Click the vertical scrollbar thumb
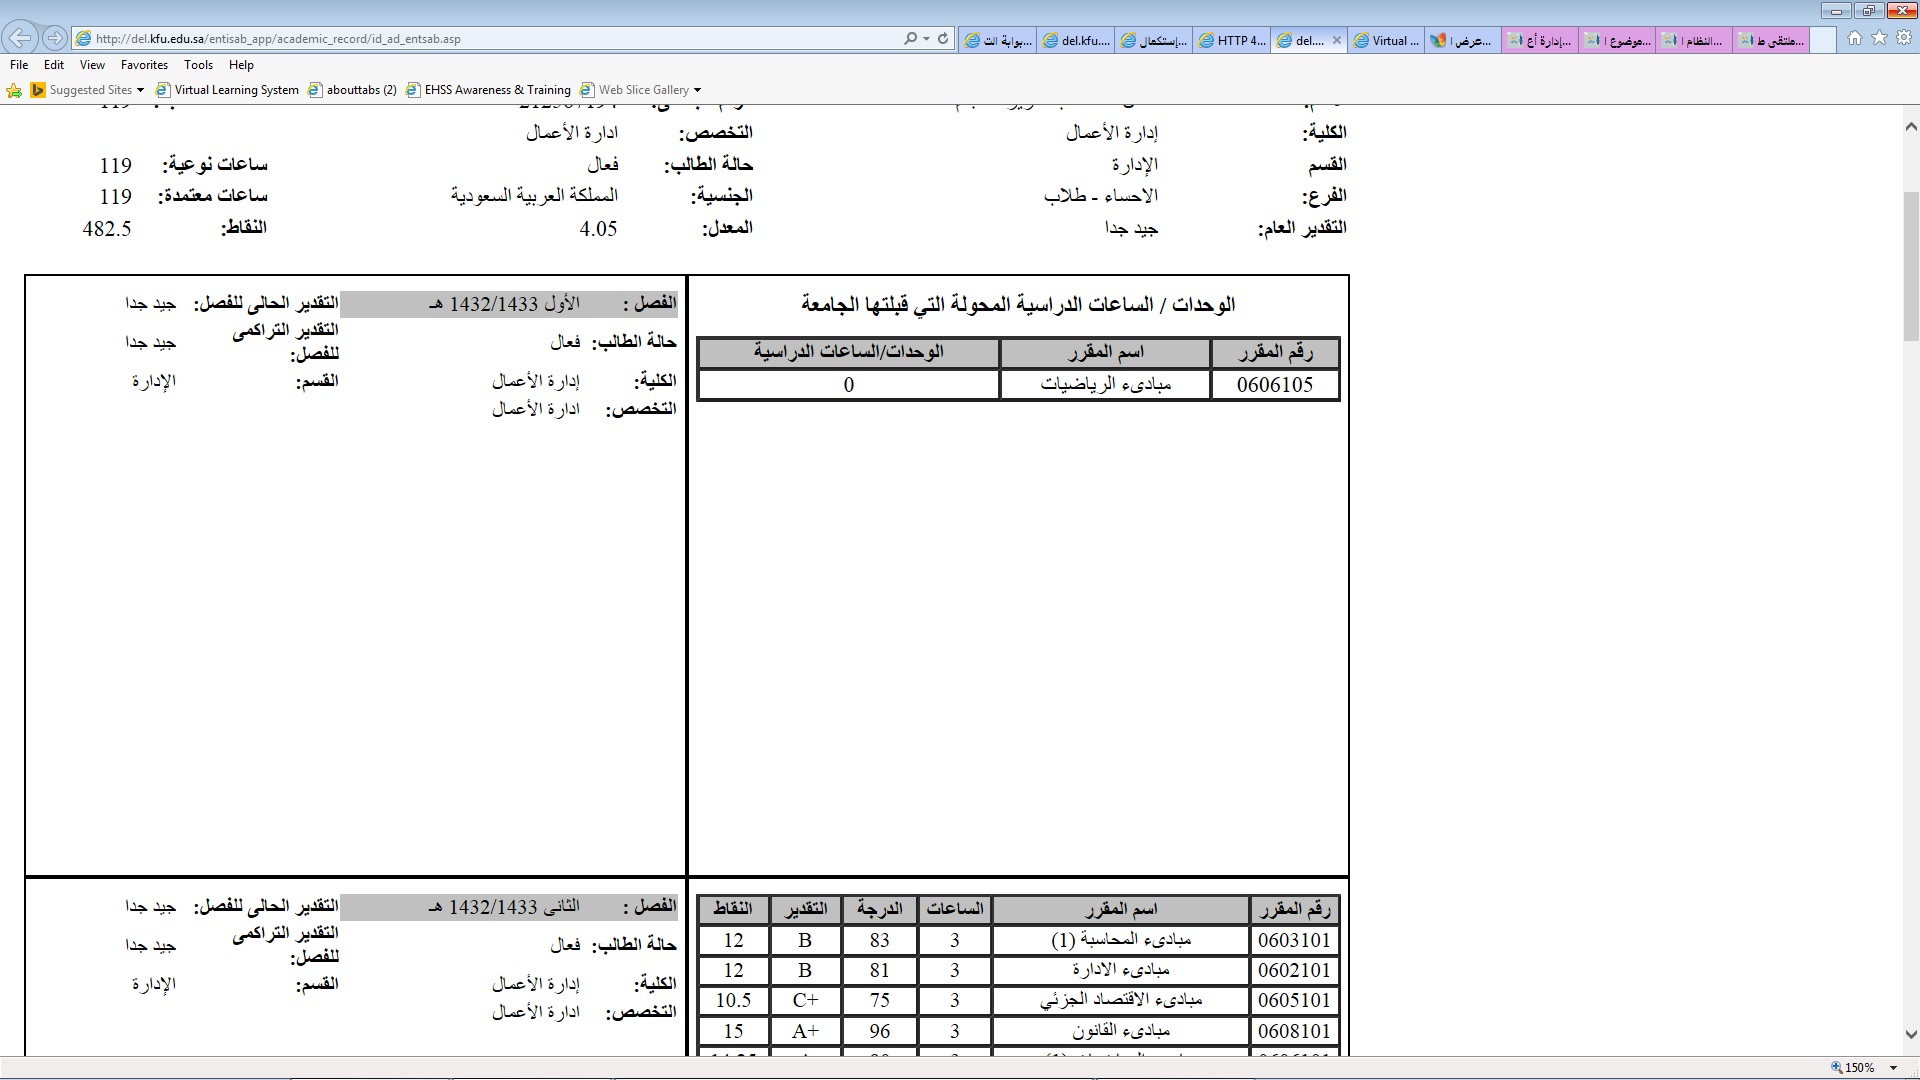The height and width of the screenshot is (1080, 1920). [x=1910, y=265]
